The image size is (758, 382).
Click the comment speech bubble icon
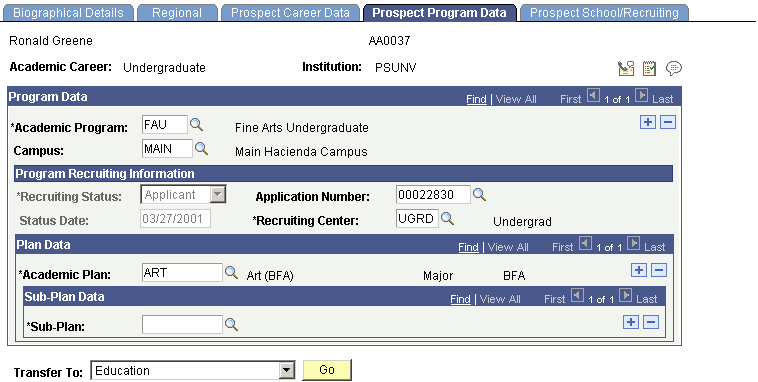point(674,68)
